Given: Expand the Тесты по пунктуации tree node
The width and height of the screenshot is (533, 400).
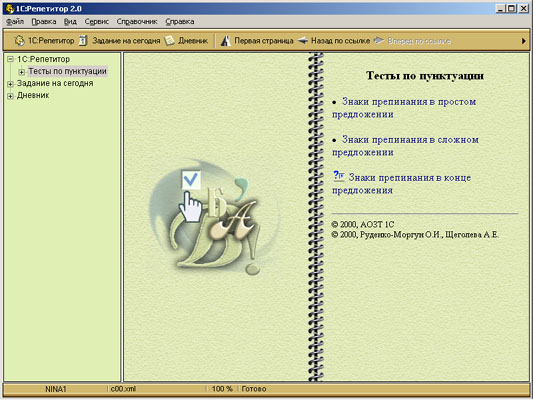Looking at the screenshot, I should 21,72.
